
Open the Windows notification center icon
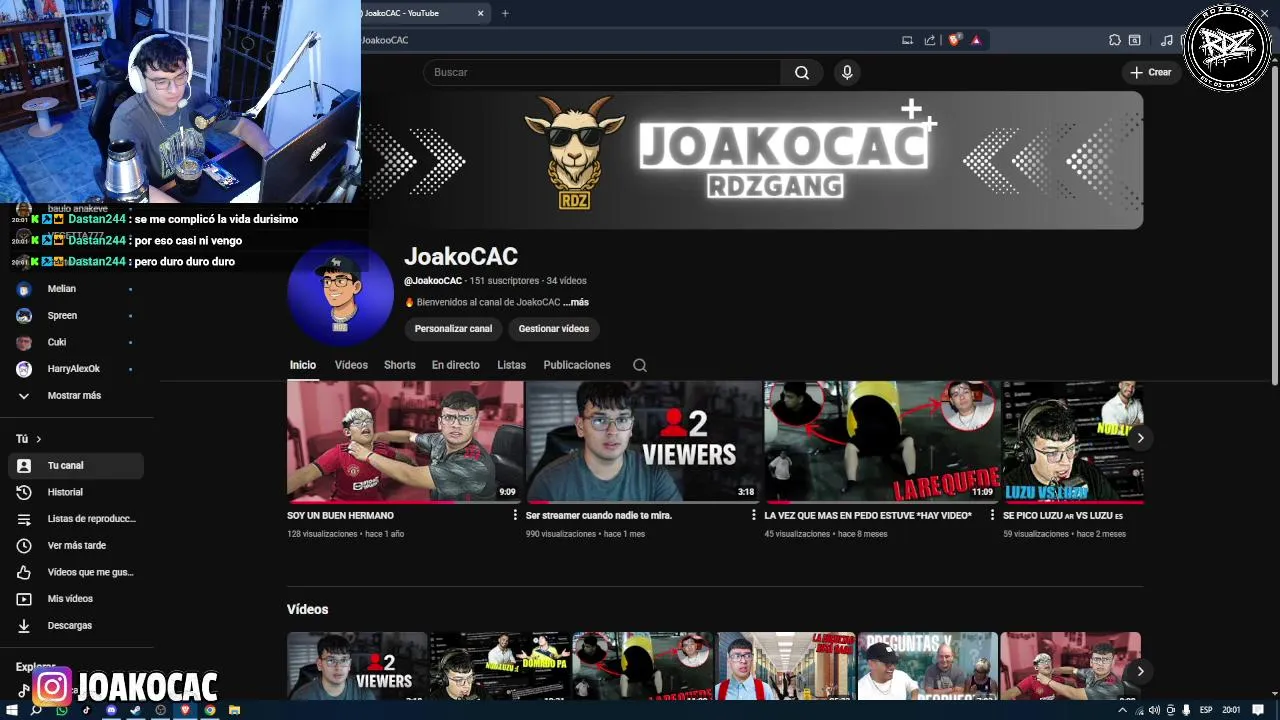pos(1258,710)
